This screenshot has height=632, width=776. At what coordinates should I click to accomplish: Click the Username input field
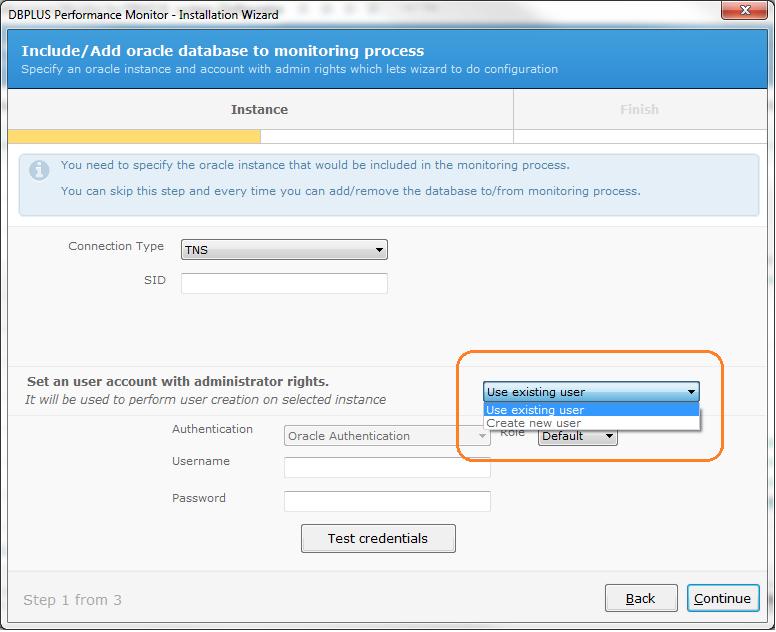[387, 467]
